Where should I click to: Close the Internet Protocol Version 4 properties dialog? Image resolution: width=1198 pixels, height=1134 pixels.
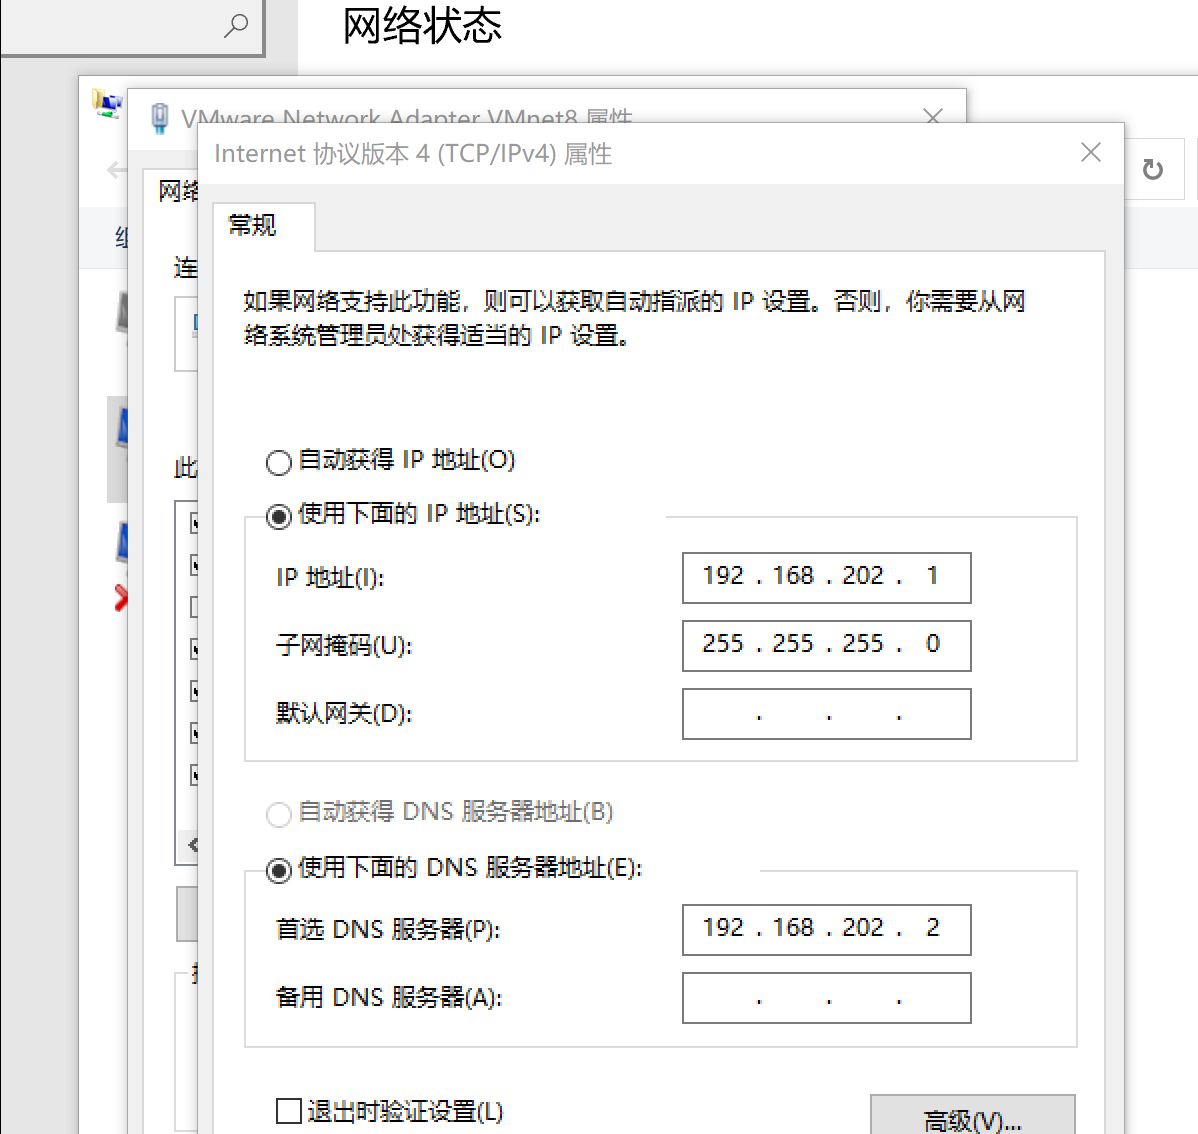pos(1091,152)
